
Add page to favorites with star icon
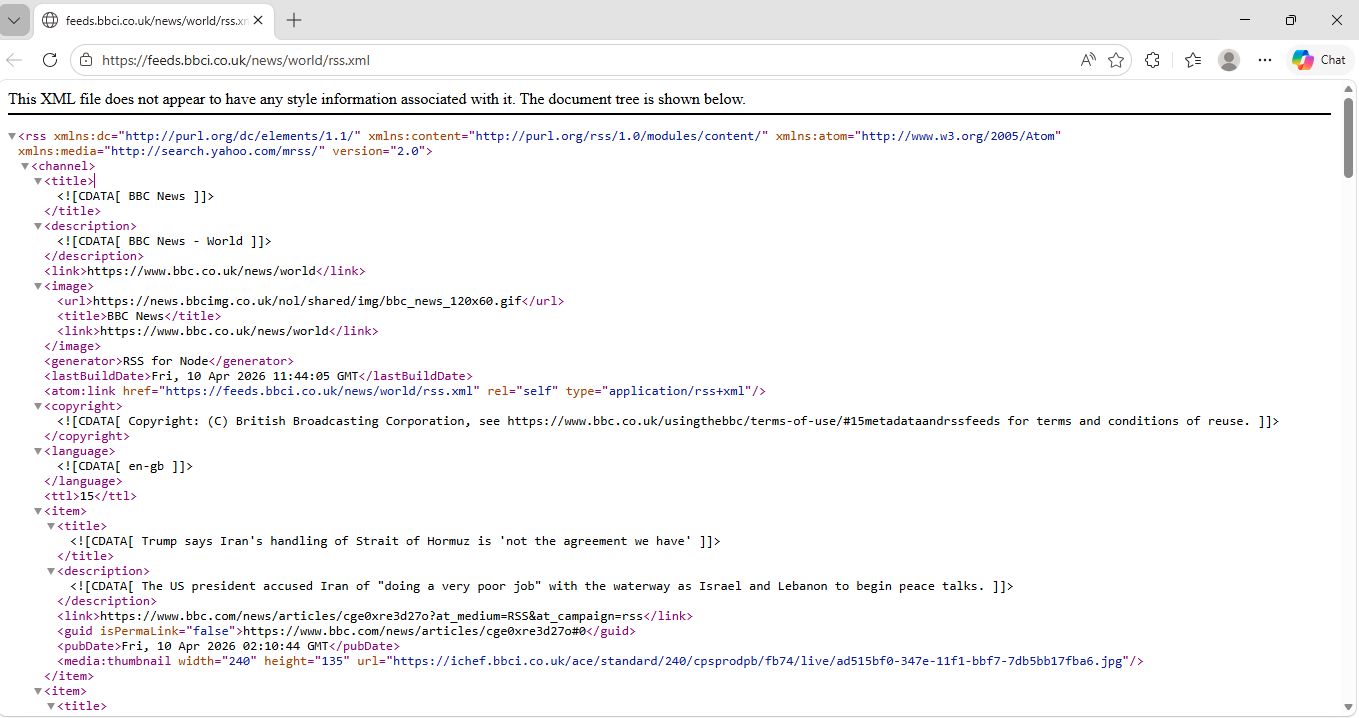[1116, 60]
